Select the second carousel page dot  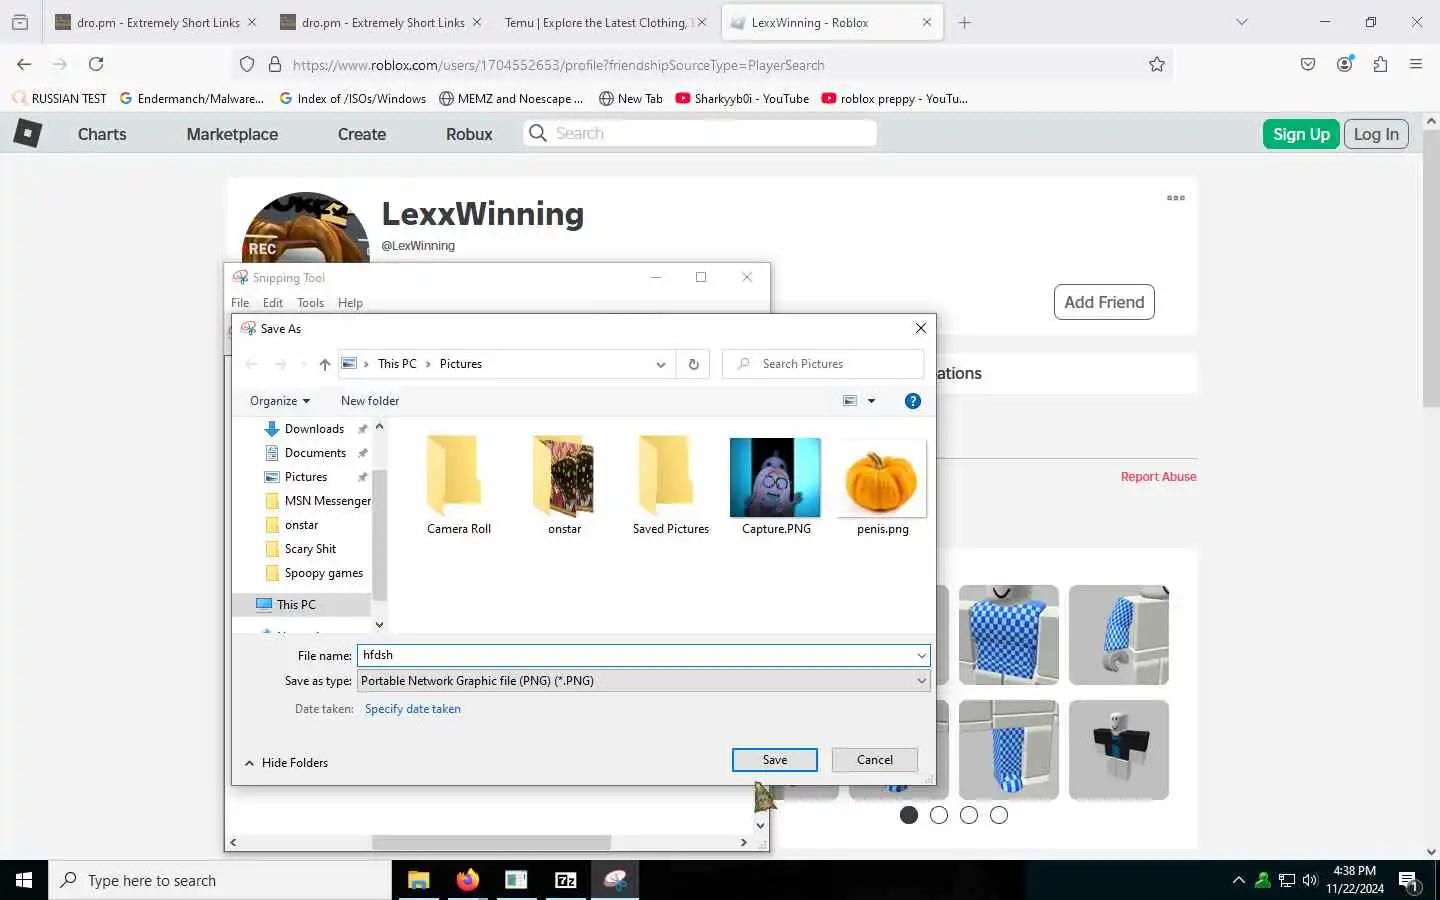(x=939, y=815)
